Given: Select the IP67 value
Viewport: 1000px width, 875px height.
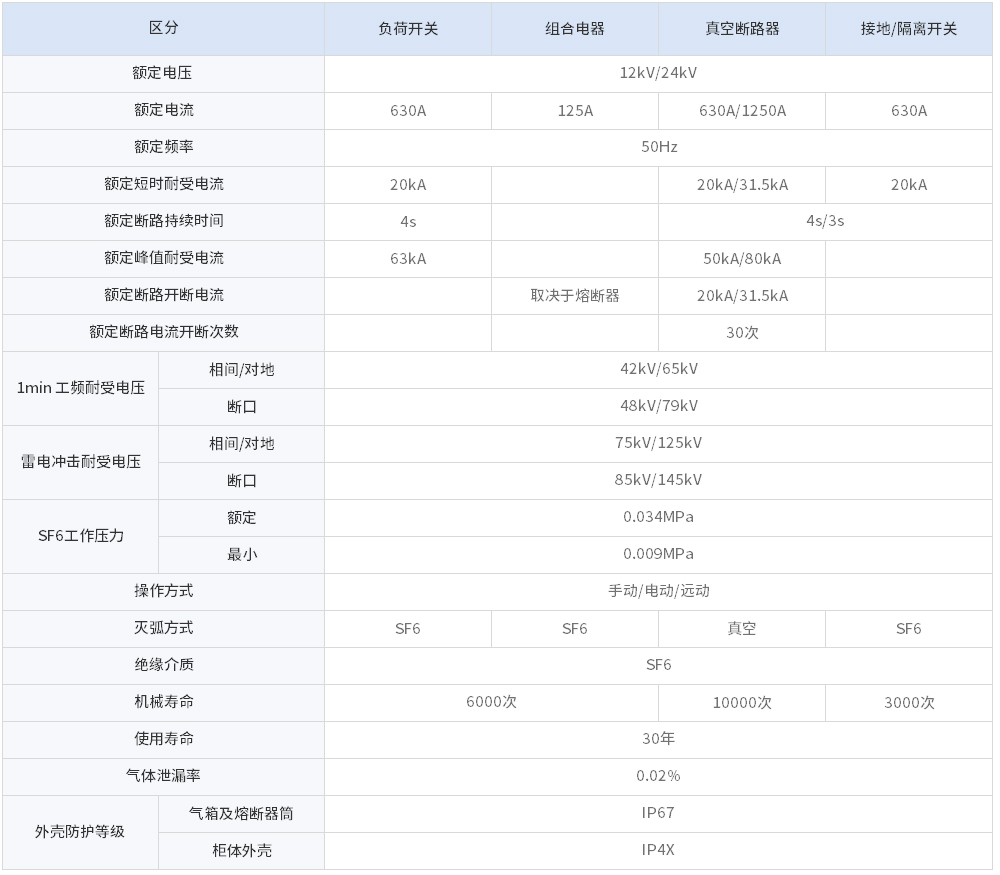Looking at the screenshot, I should 658,813.
